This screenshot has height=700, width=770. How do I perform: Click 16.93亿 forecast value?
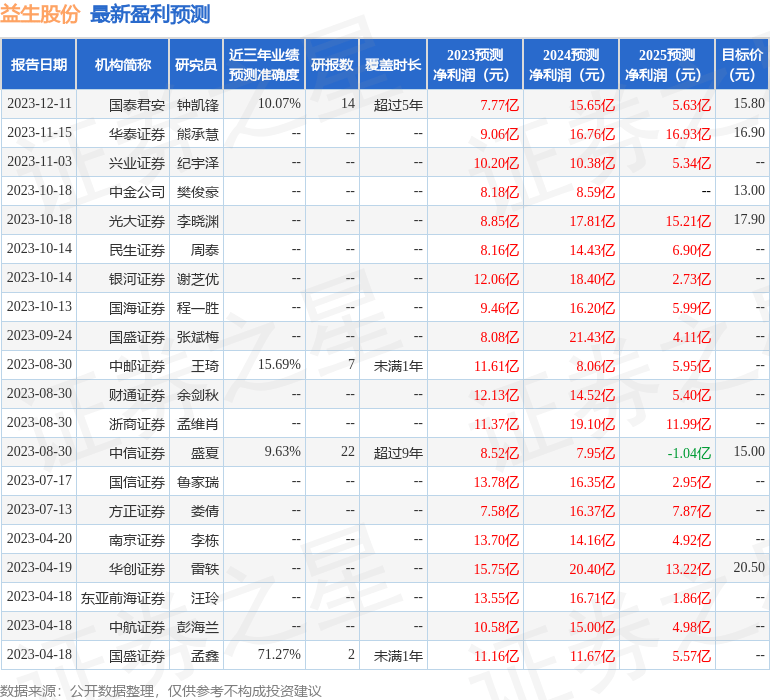click(688, 134)
